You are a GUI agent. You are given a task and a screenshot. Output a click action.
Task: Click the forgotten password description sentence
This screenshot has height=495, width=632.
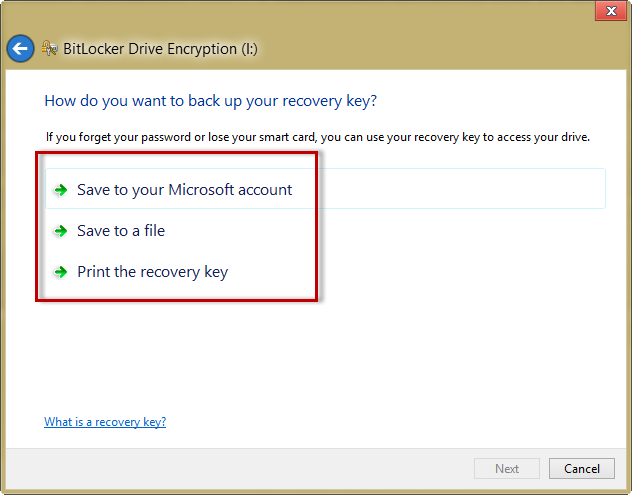318,137
